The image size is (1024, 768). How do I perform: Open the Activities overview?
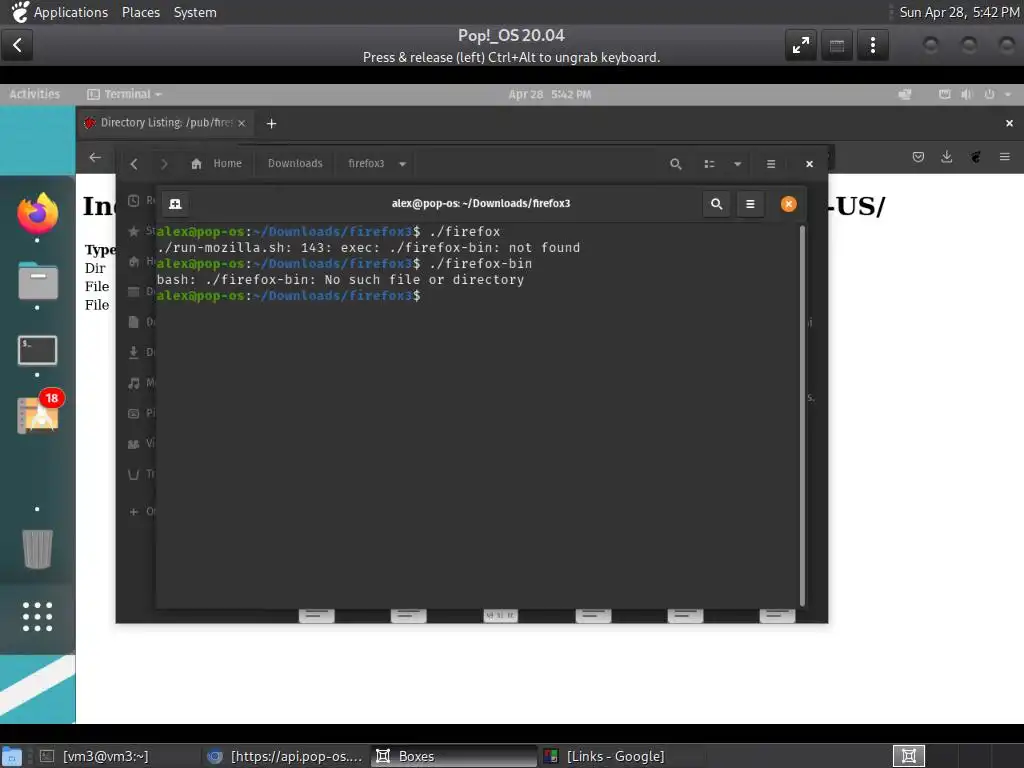(x=34, y=95)
